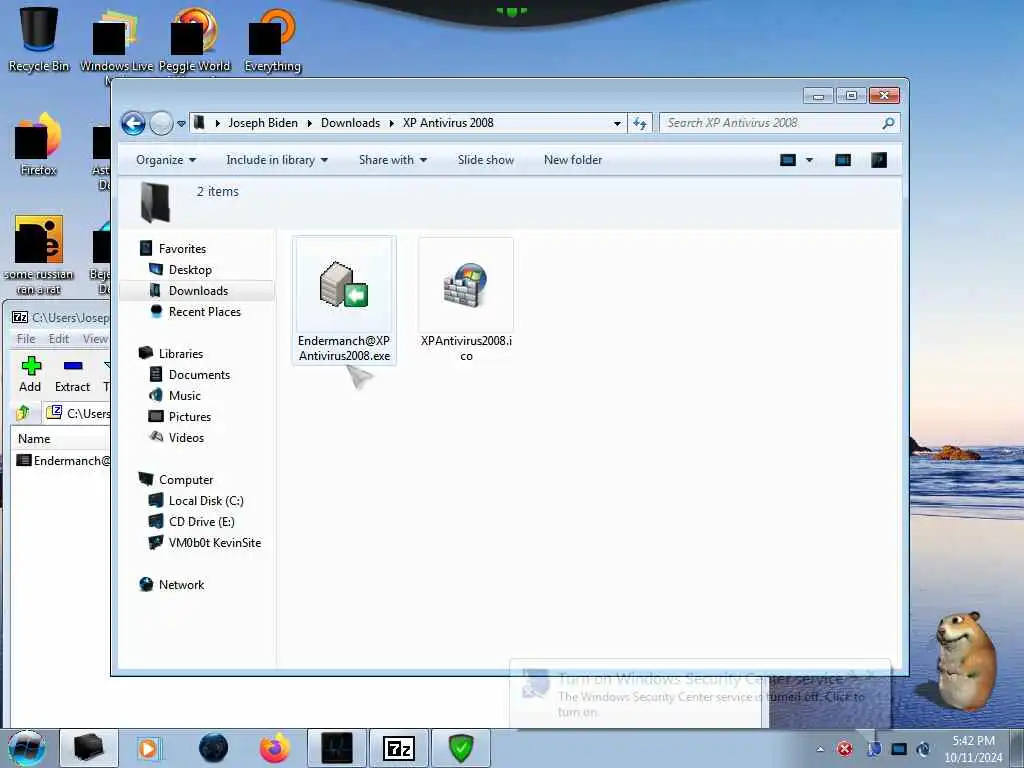This screenshot has height=768, width=1024.
Task: Open the Share with dropdown
Action: (x=392, y=160)
